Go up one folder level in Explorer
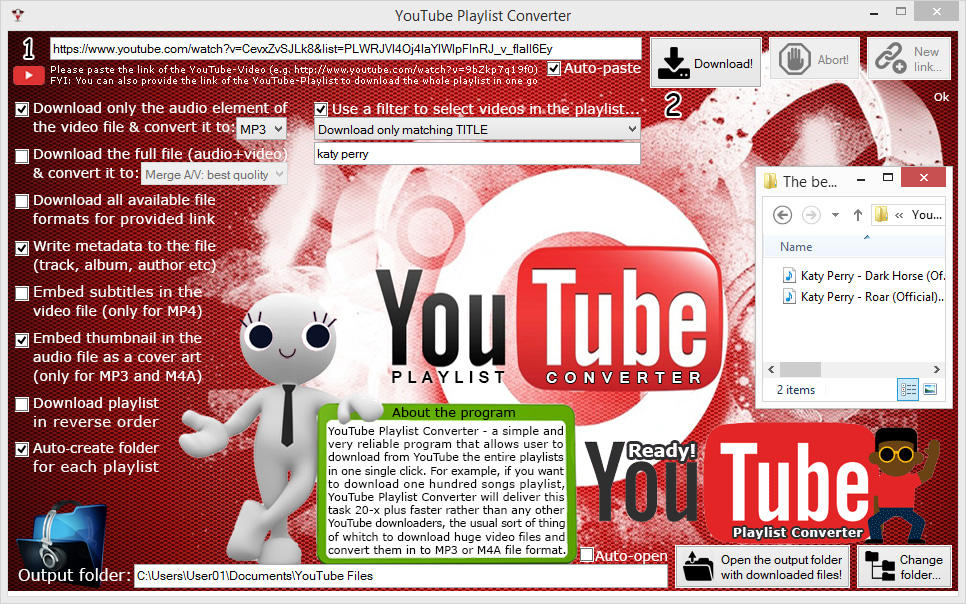 (x=858, y=214)
